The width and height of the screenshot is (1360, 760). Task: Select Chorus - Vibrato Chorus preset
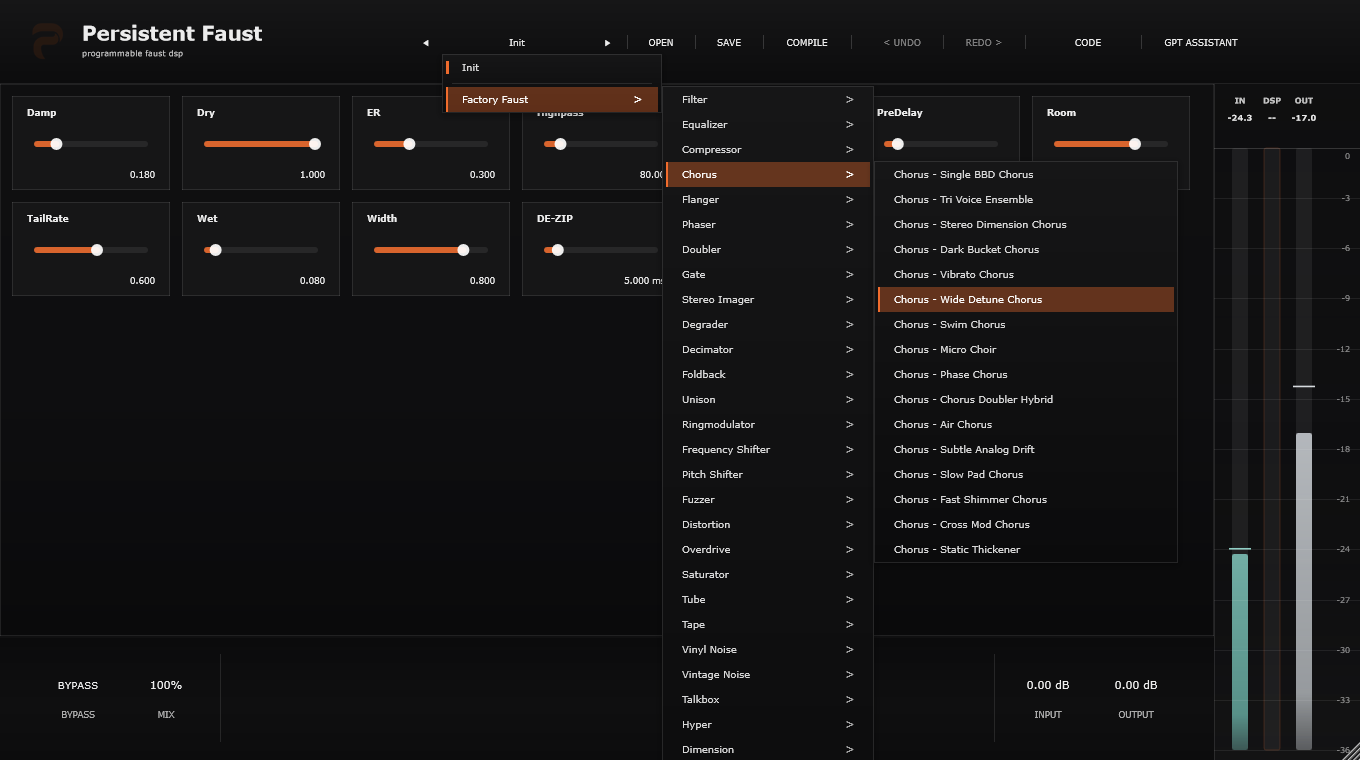[1026, 275]
